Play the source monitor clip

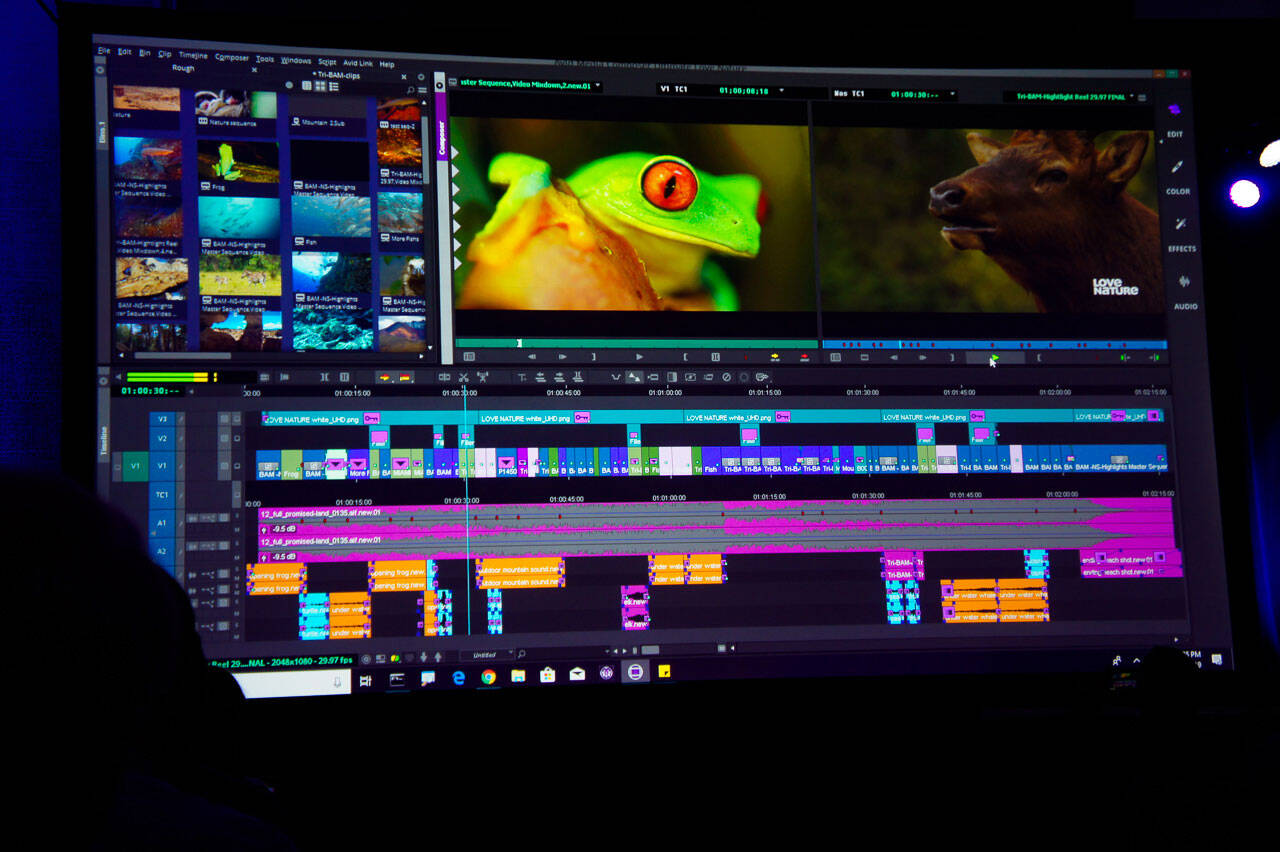click(639, 356)
